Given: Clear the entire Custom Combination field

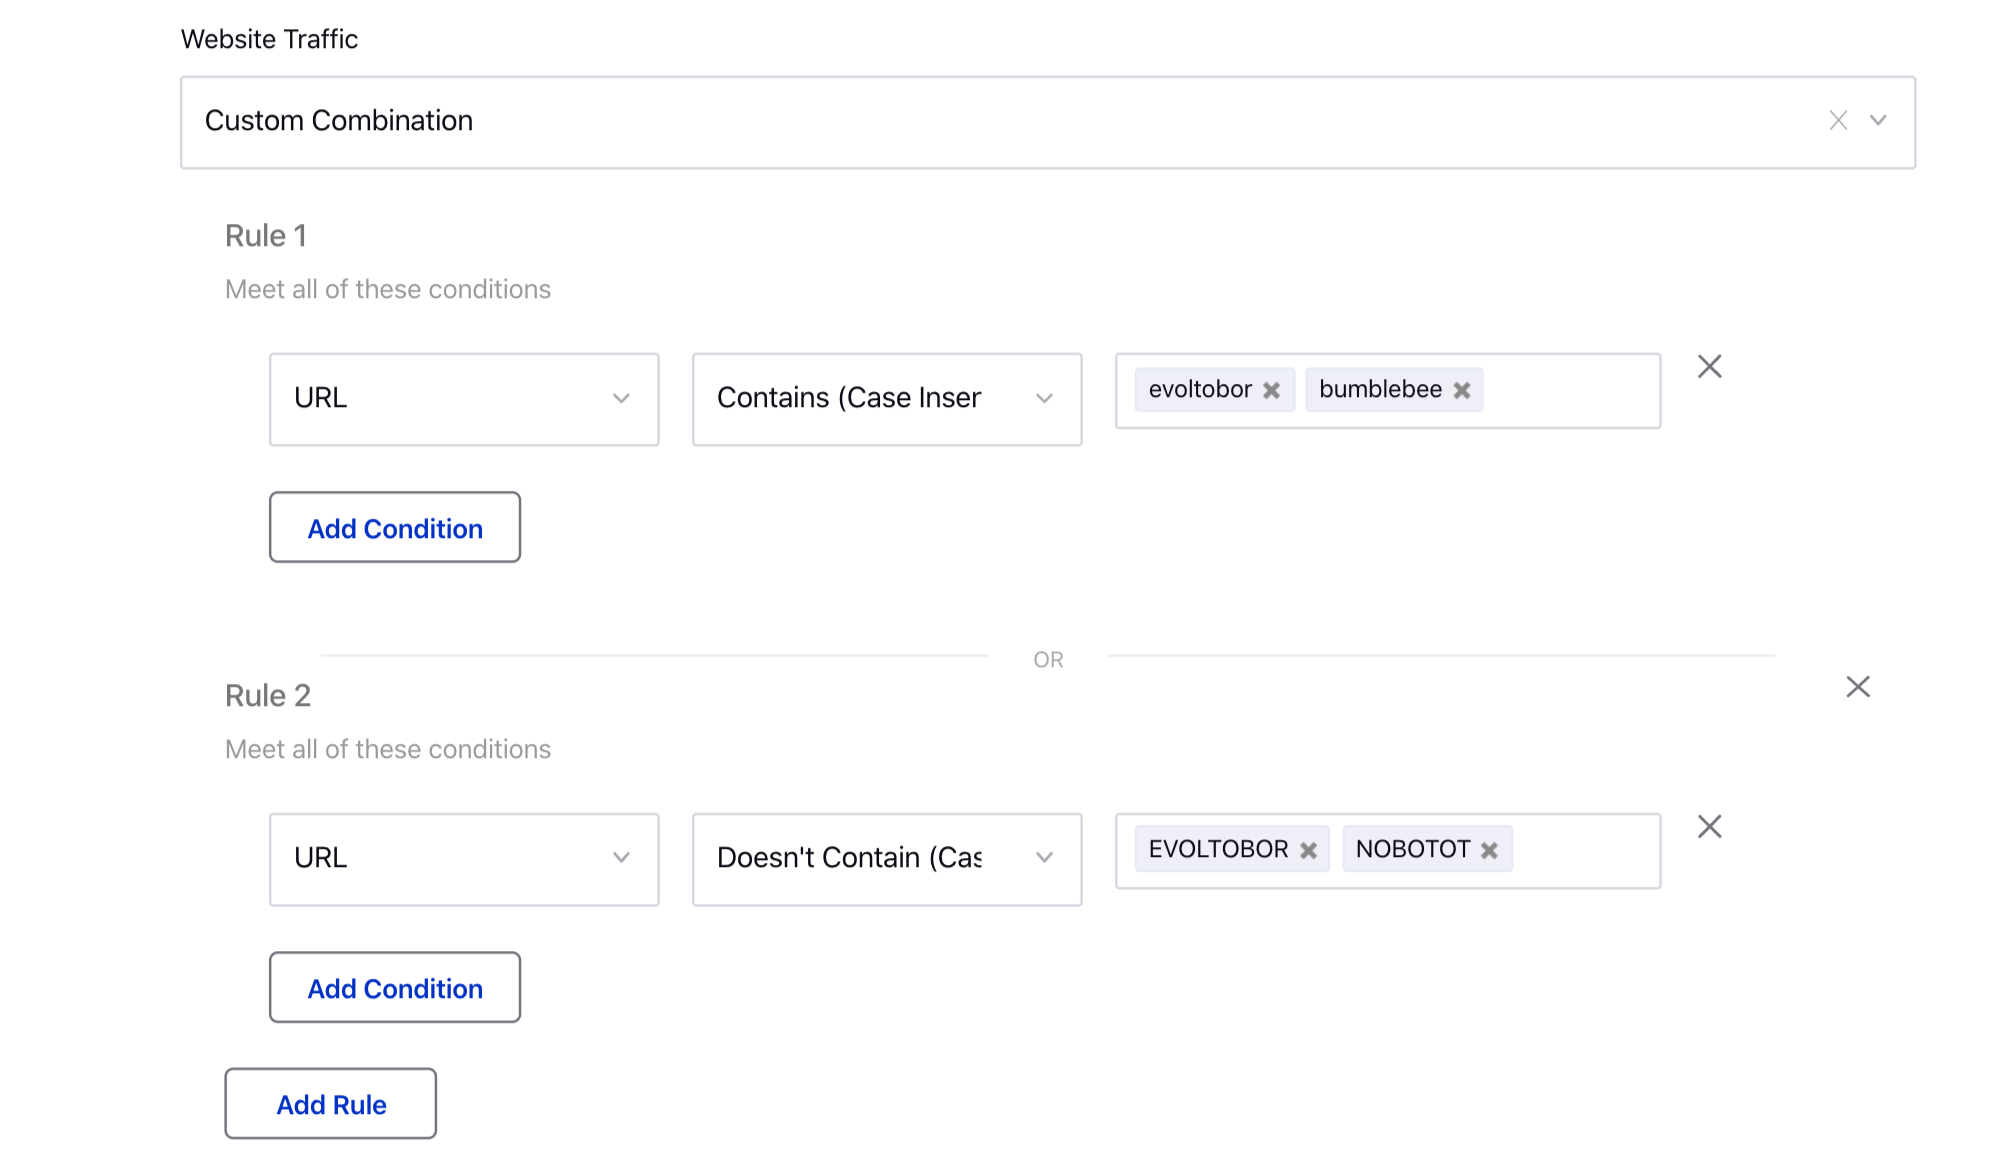Looking at the screenshot, I should [x=1838, y=121].
